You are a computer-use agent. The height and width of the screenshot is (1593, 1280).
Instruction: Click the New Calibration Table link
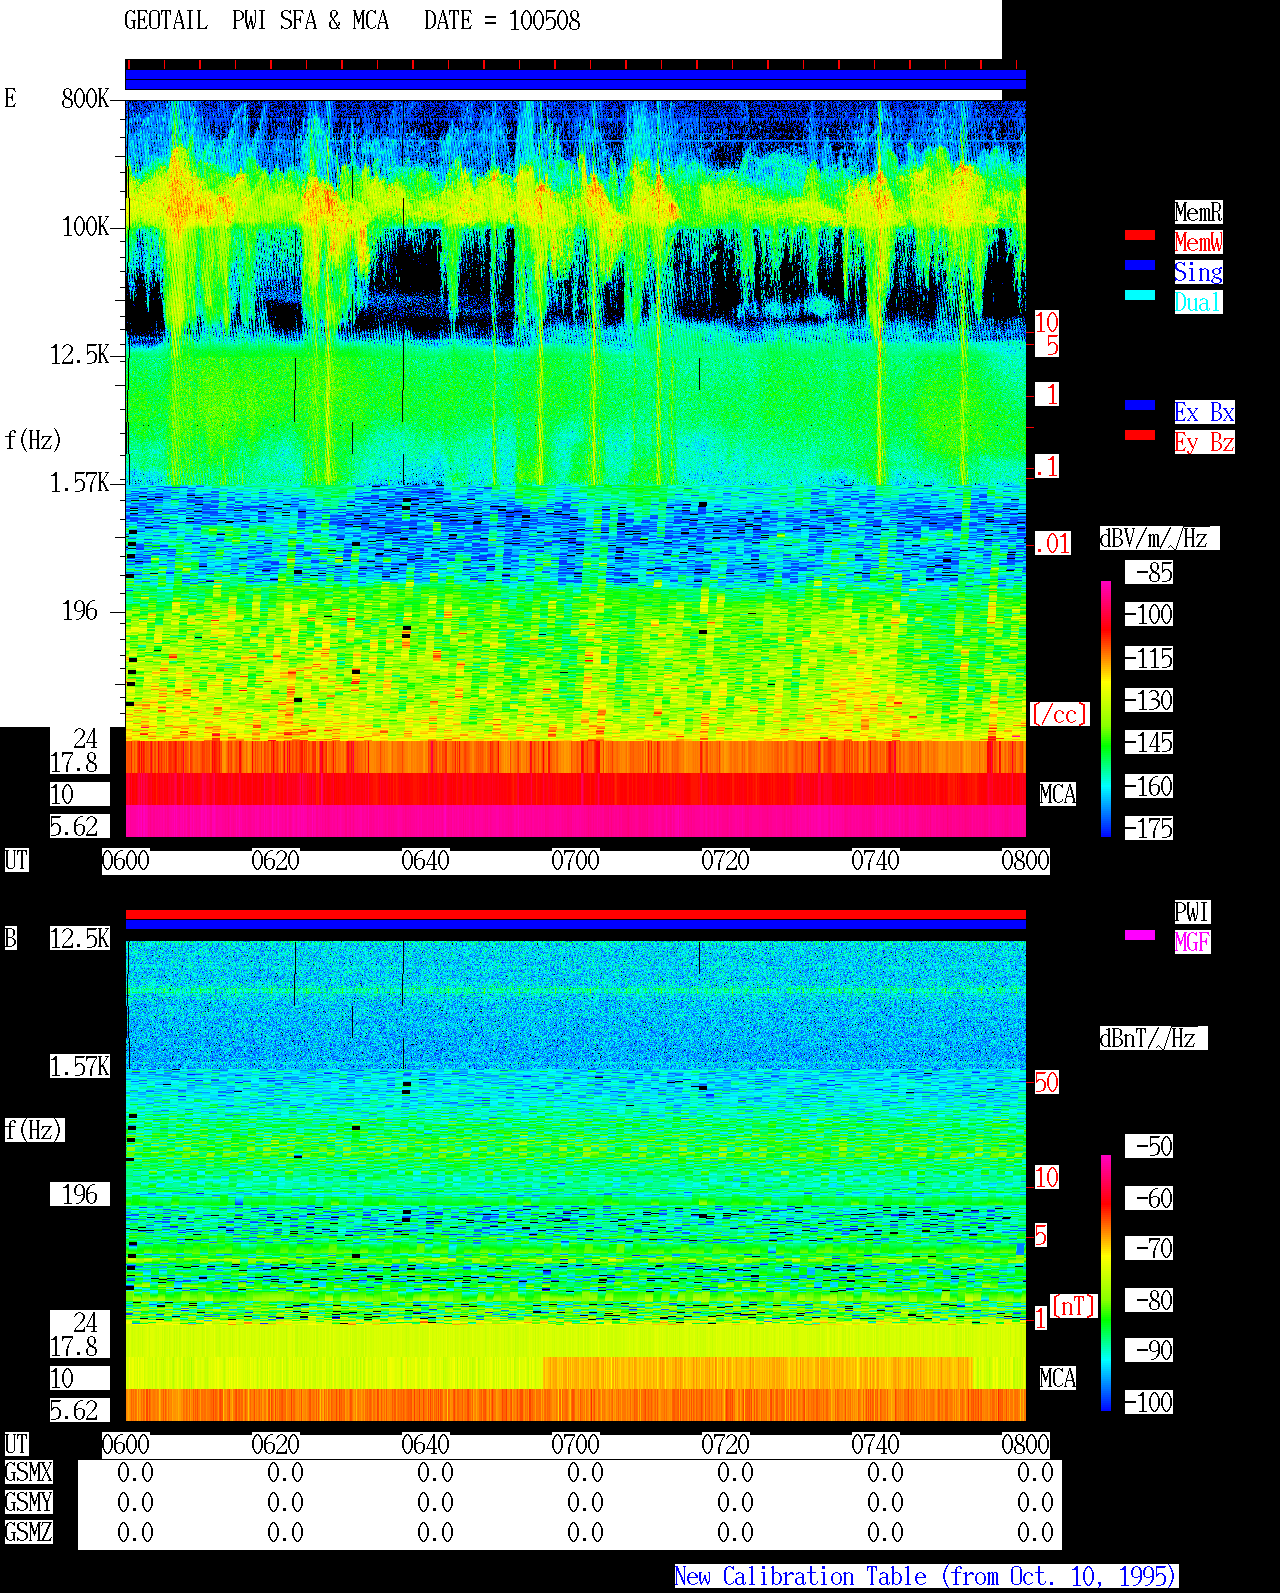pos(926,1577)
